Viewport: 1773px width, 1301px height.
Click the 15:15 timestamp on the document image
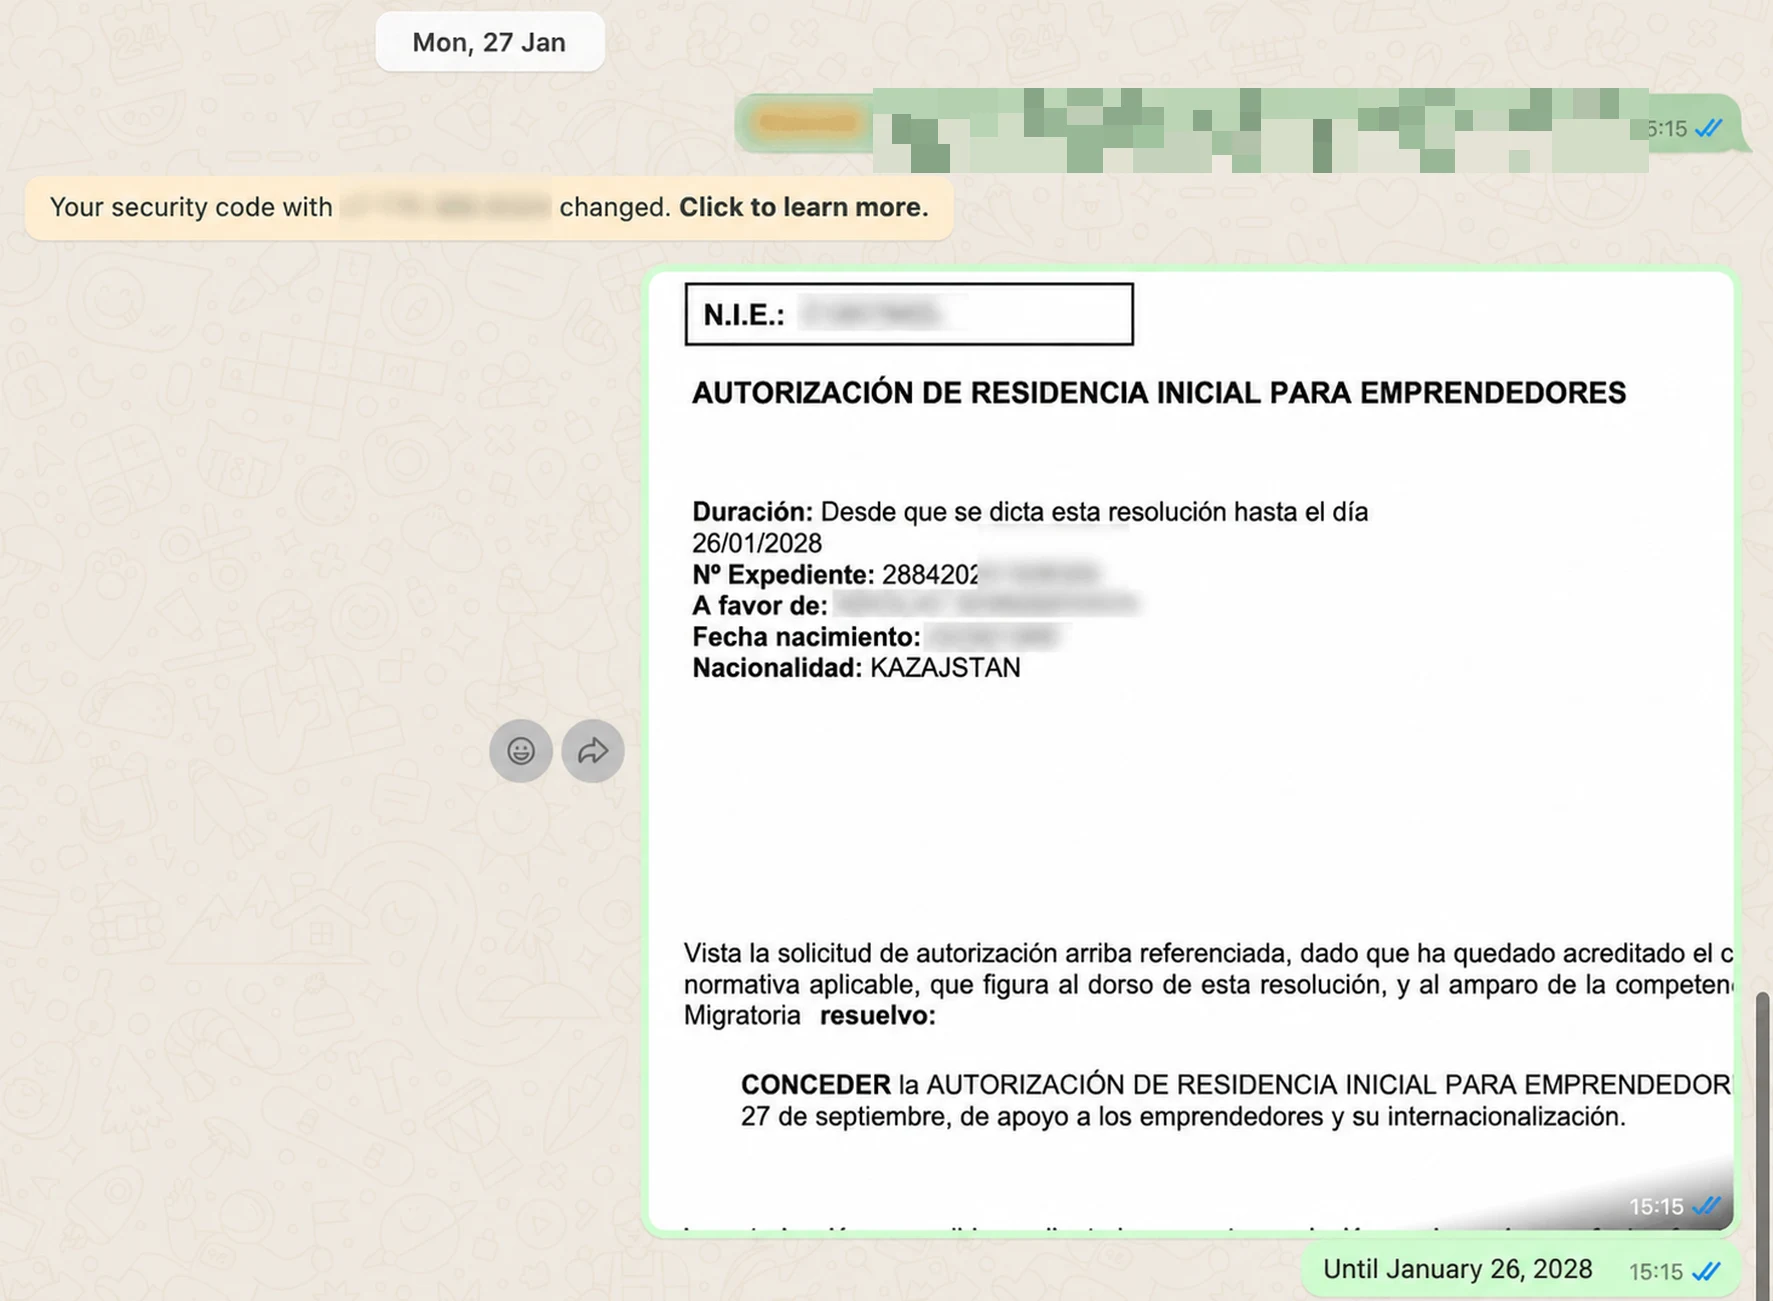[1656, 1206]
